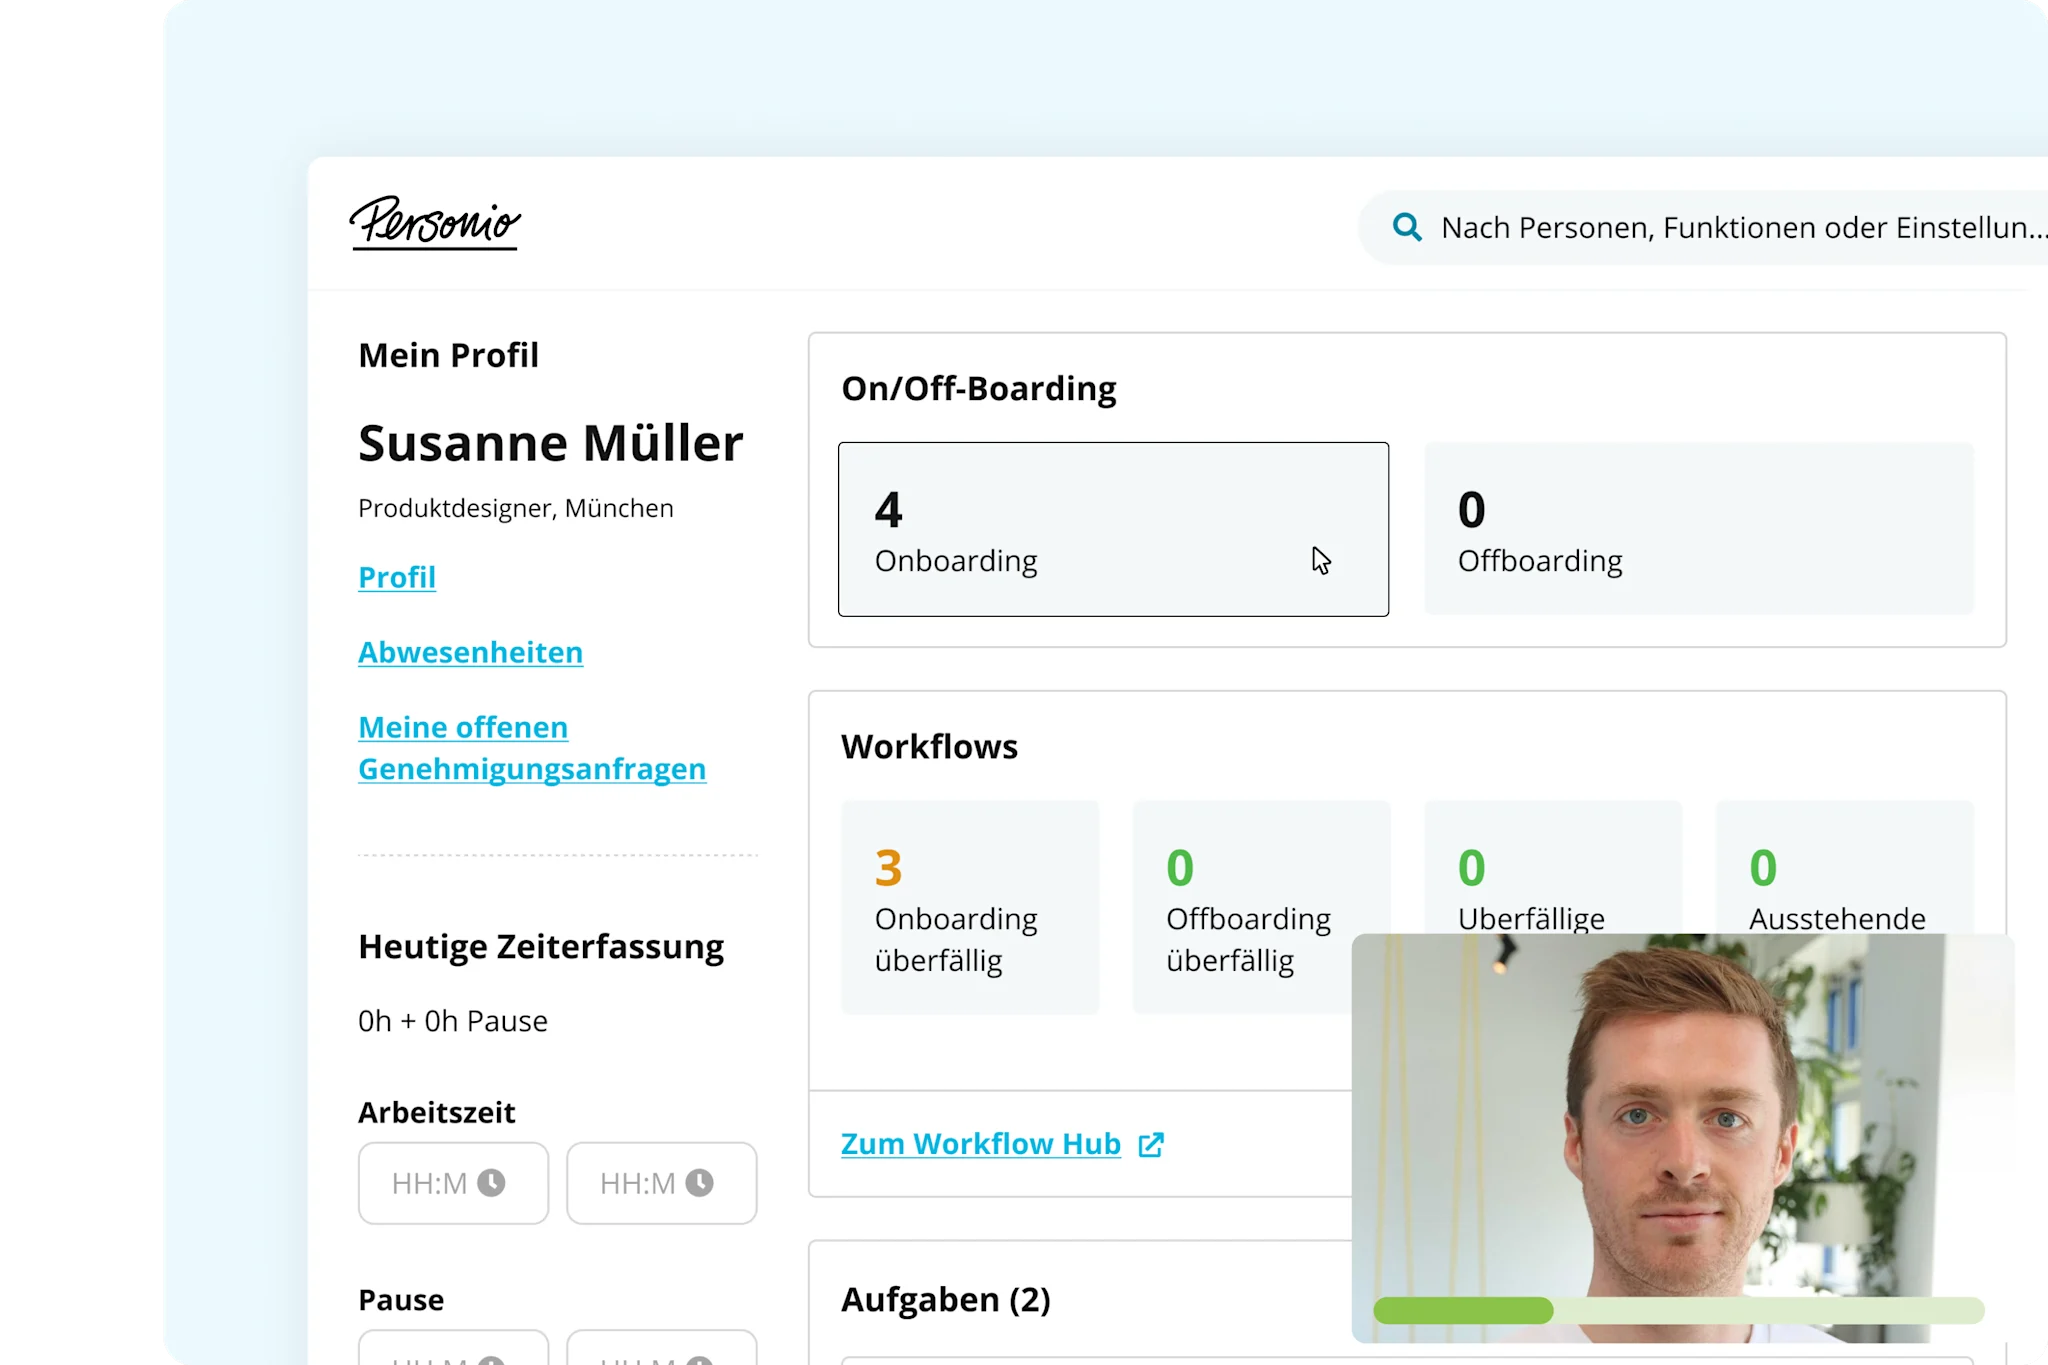
Task: Open the Profil link
Action: click(x=397, y=578)
